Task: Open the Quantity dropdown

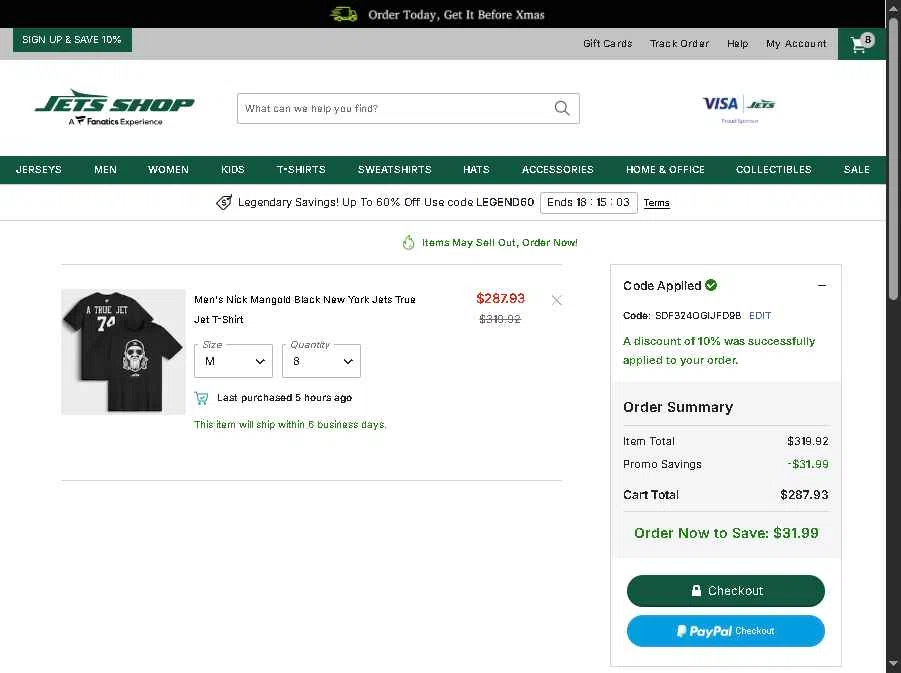Action: tap(321, 361)
